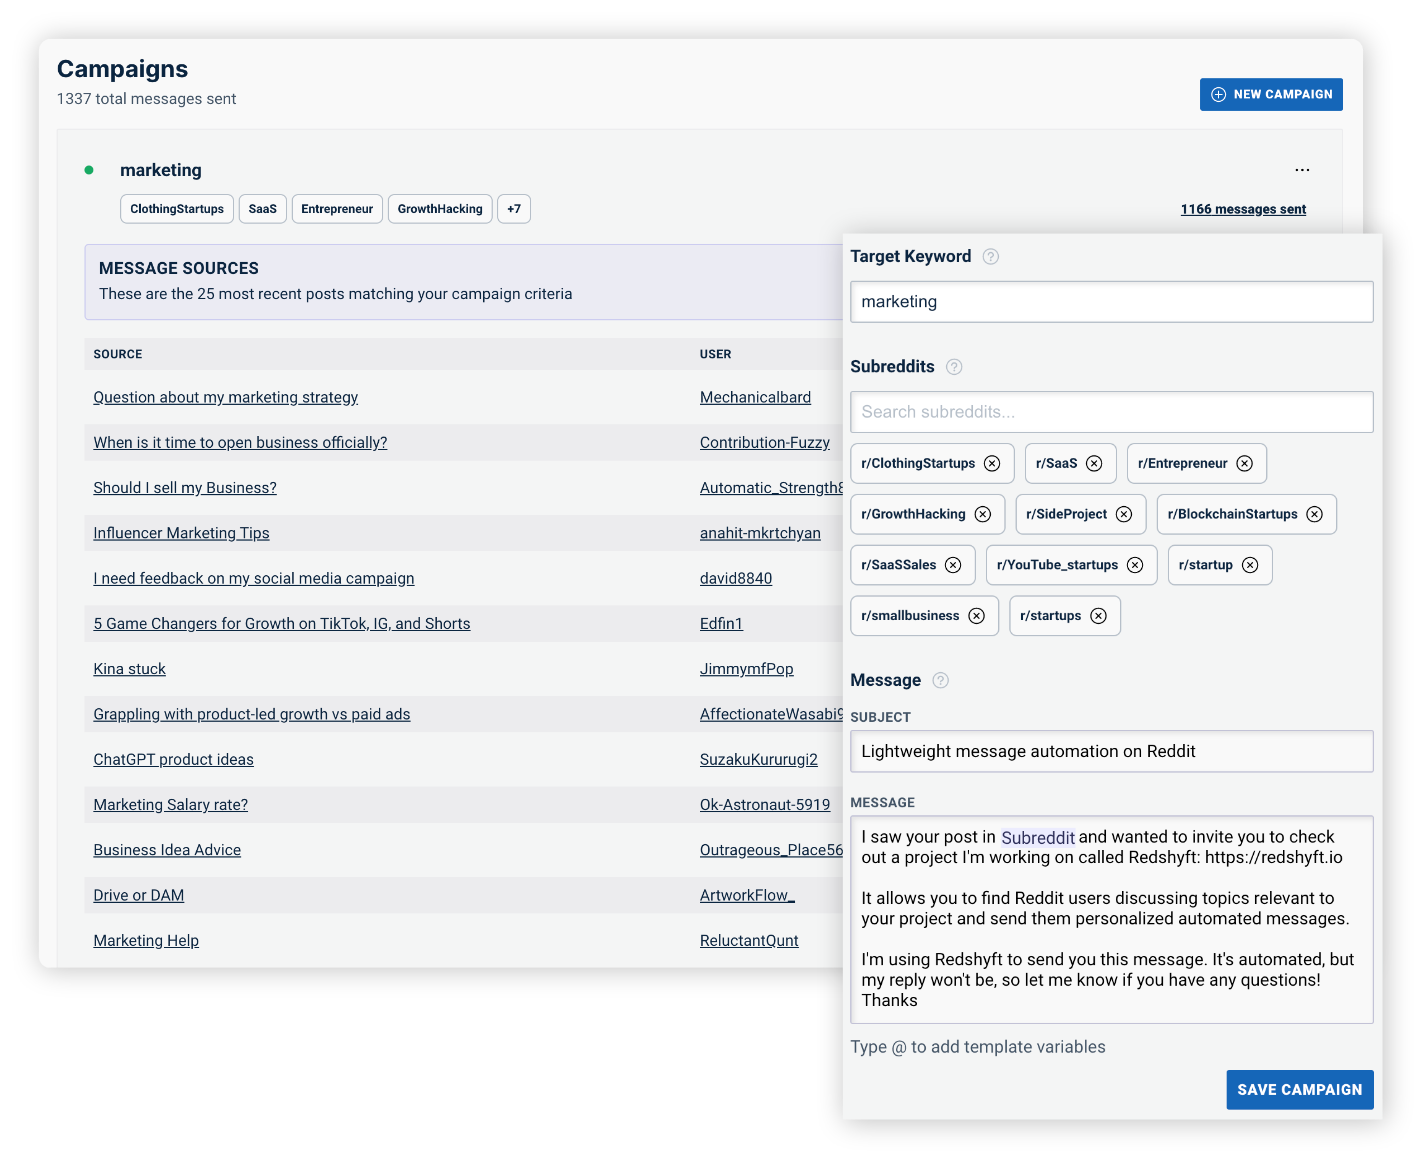Viewport: 1424px width, 1161px height.
Task: View user AffectionateWasabi9 profile
Action: pos(771,714)
